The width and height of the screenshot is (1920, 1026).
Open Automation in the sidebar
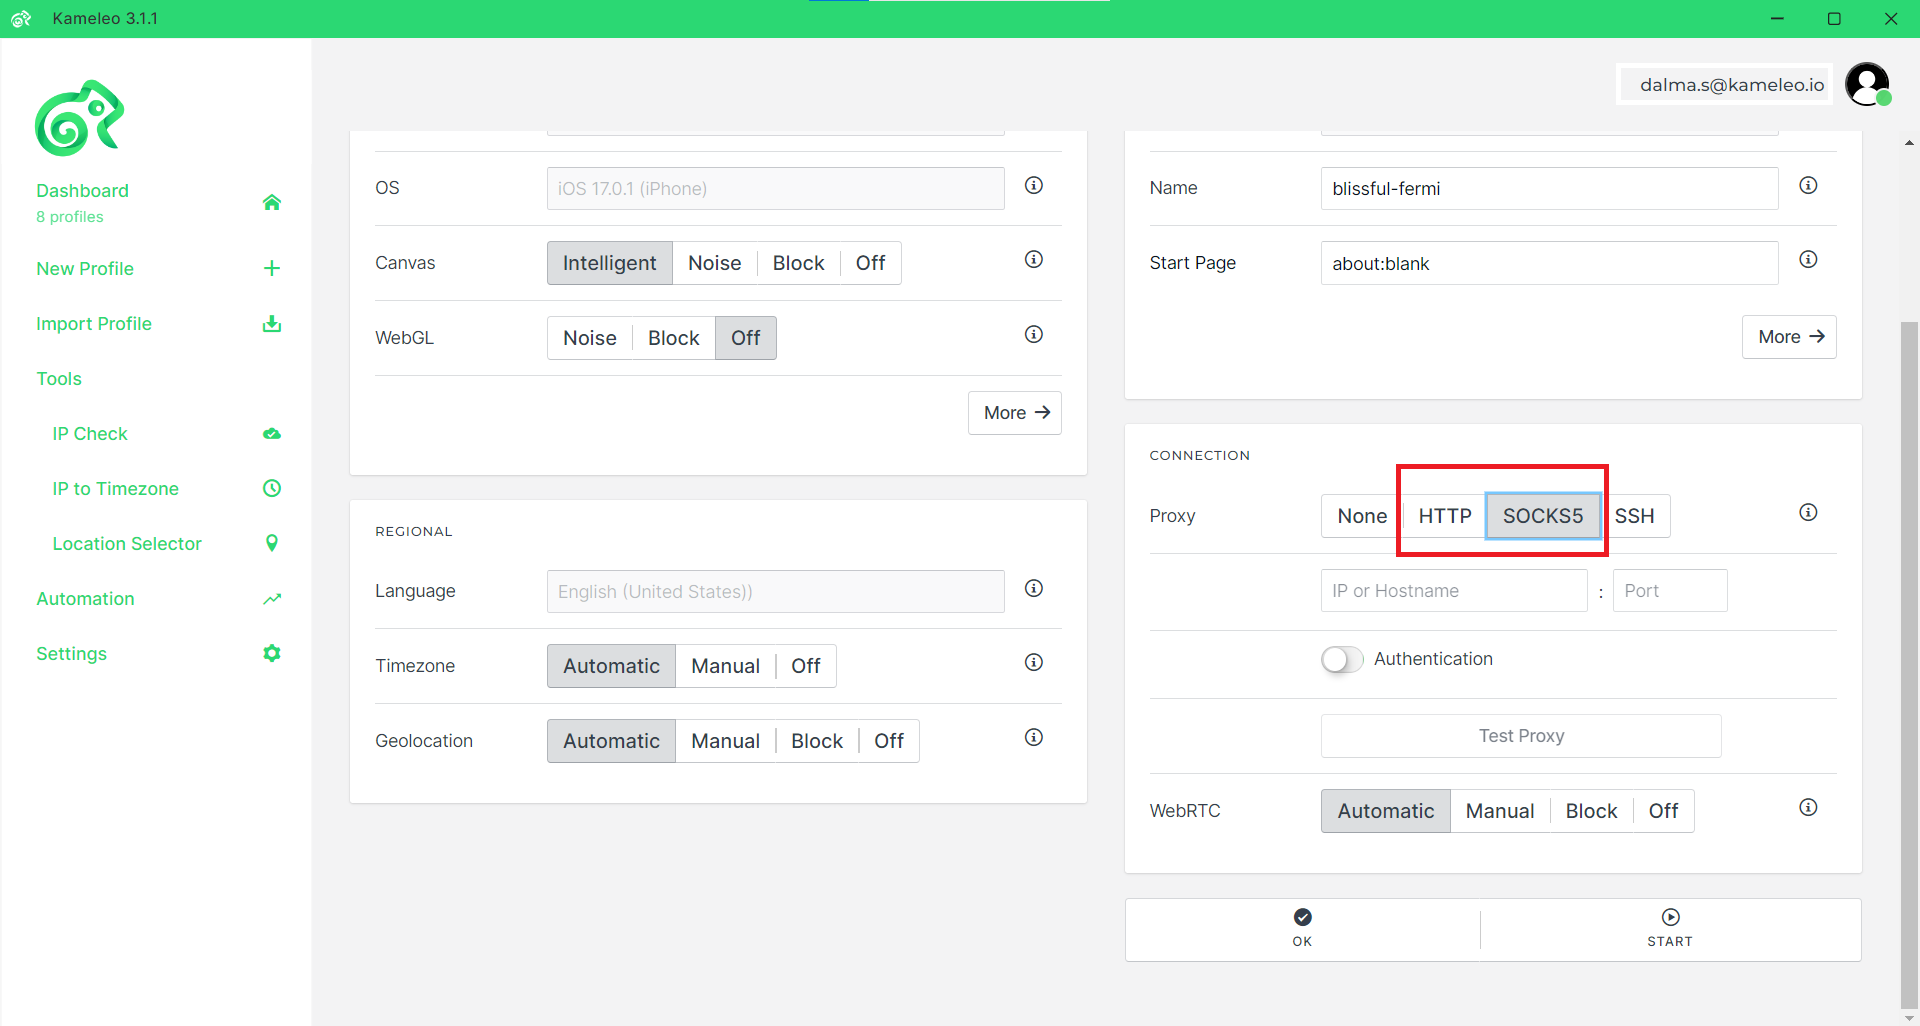pyautogui.click(x=85, y=598)
